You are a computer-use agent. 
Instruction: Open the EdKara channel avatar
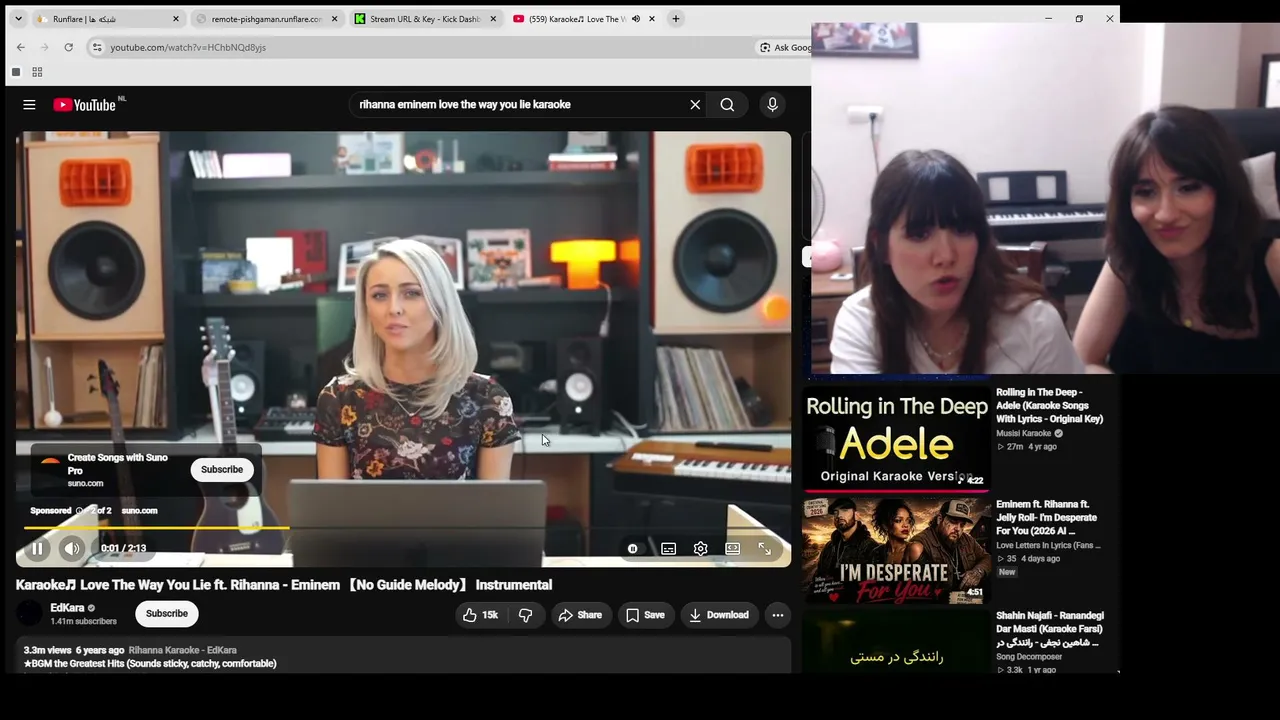pyautogui.click(x=30, y=614)
